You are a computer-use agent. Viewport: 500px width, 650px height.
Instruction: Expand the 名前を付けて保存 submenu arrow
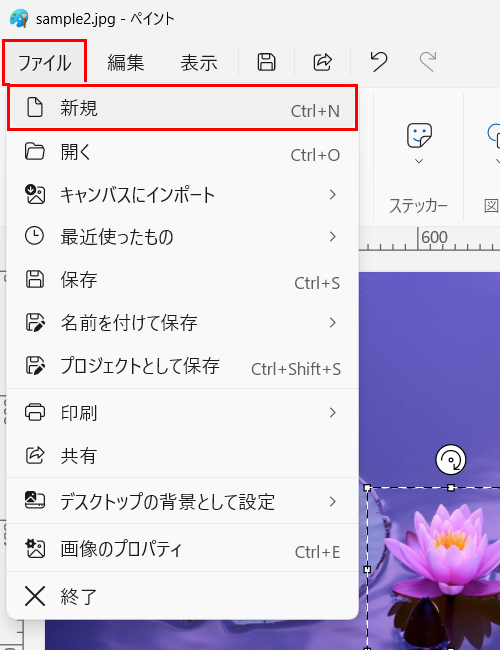[x=333, y=323]
